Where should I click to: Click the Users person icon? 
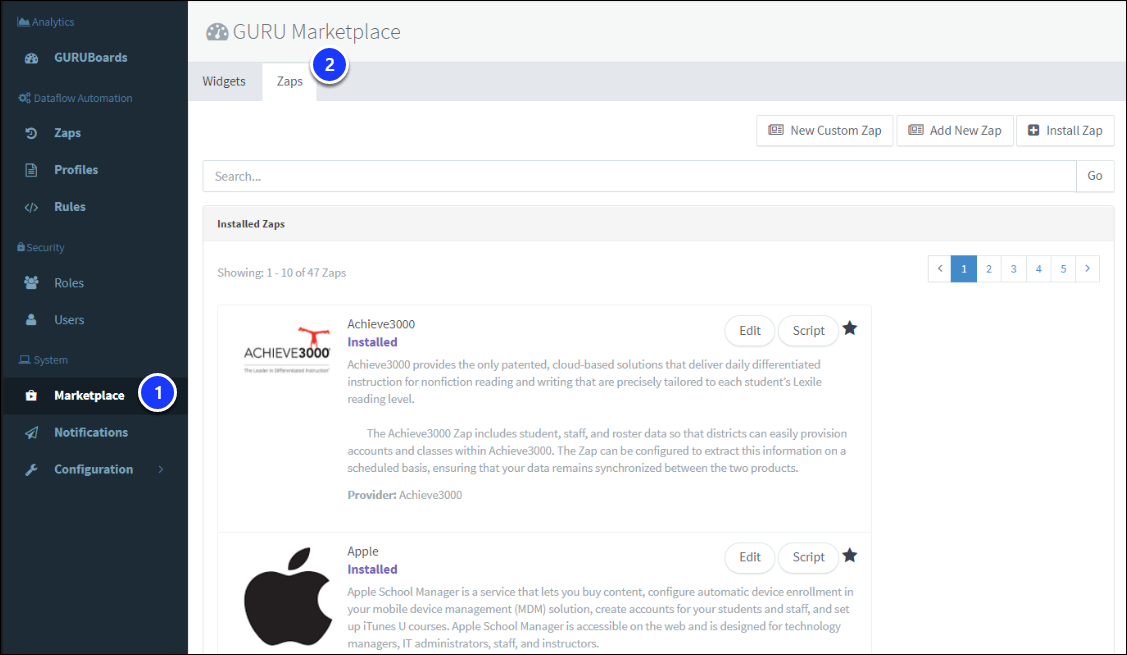[31, 320]
